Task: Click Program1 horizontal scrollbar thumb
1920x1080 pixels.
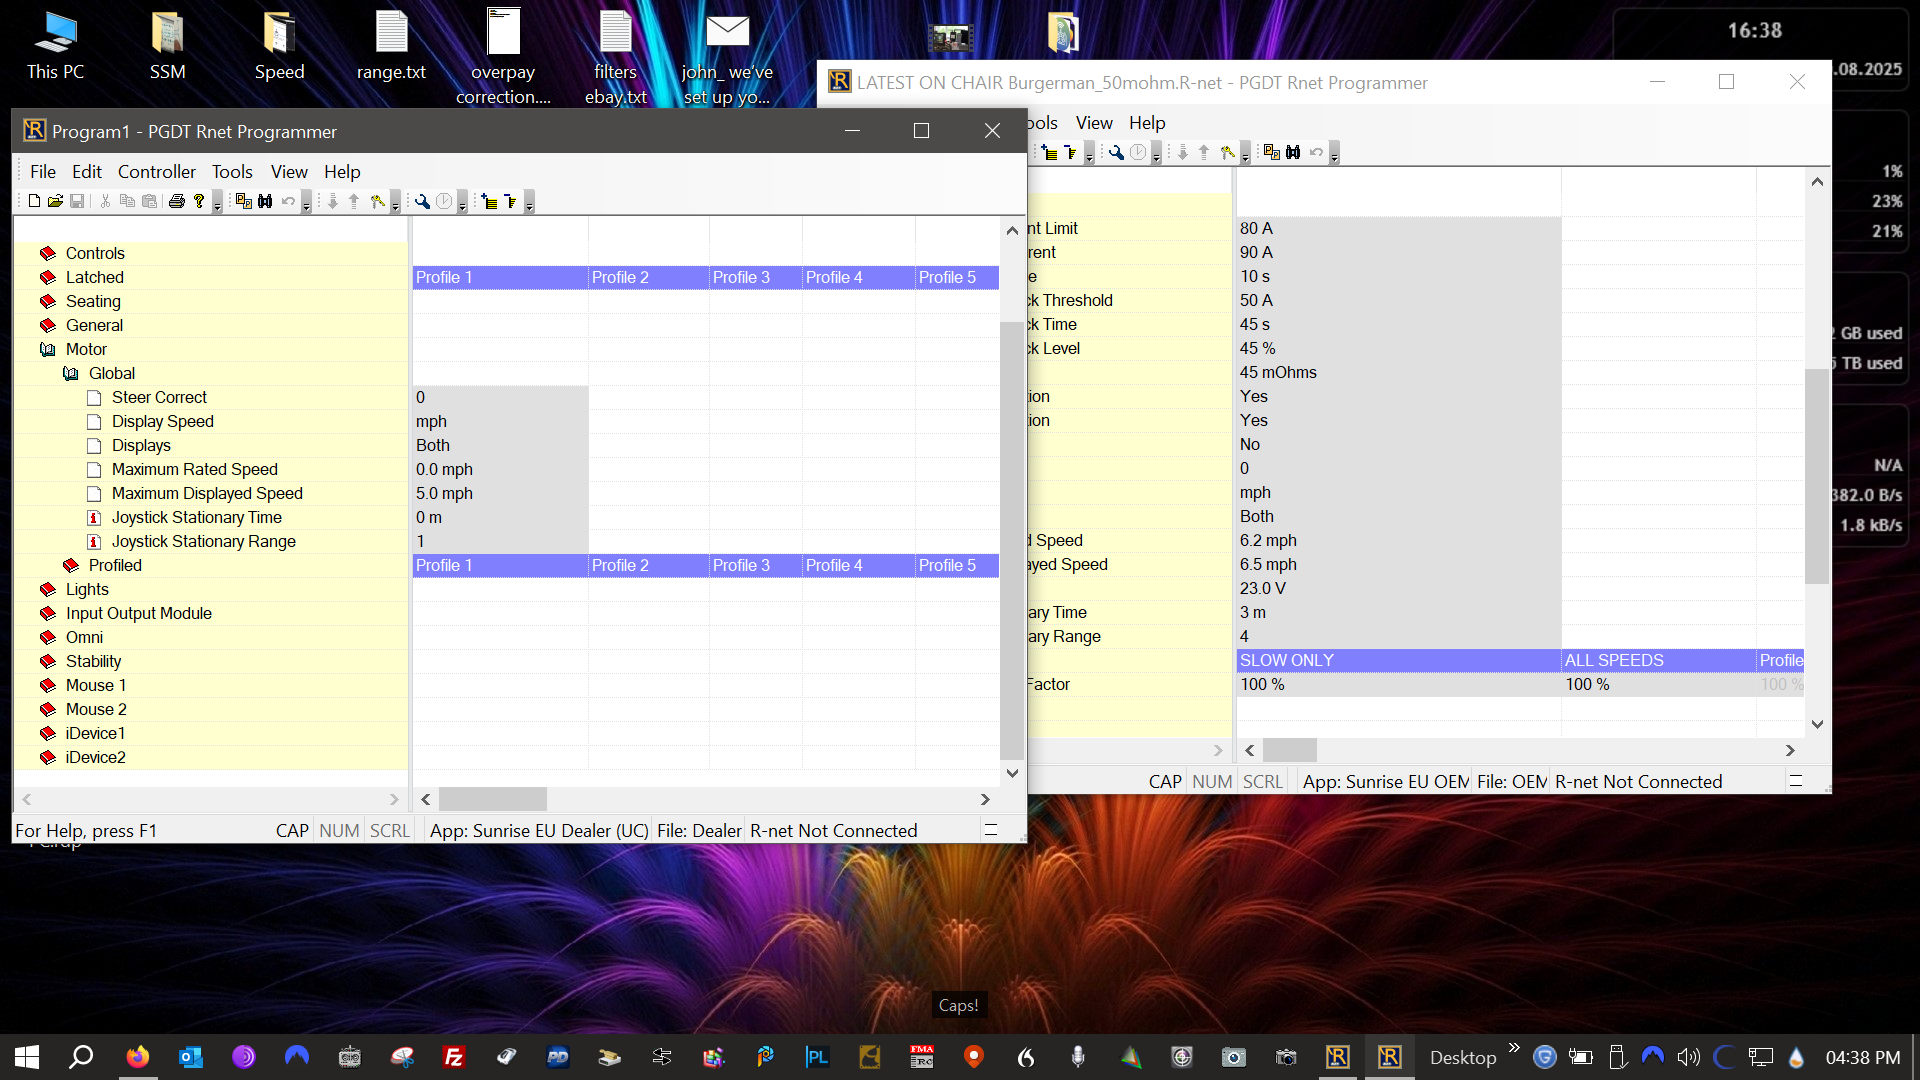Action: click(x=492, y=799)
